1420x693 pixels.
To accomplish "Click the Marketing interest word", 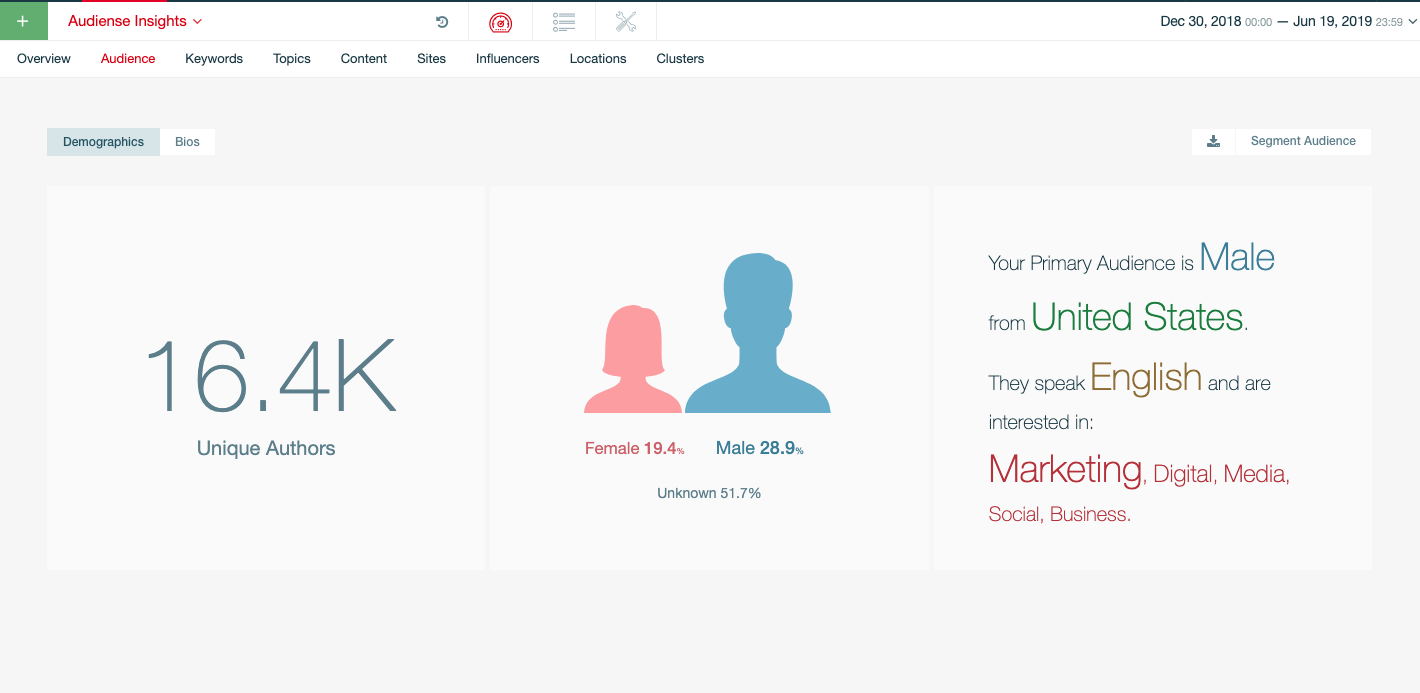I will [x=1065, y=469].
